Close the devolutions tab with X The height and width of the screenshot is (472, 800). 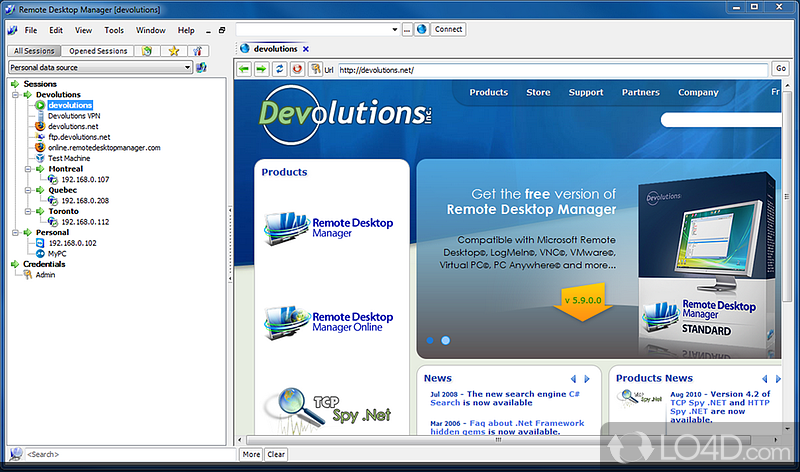pos(306,49)
